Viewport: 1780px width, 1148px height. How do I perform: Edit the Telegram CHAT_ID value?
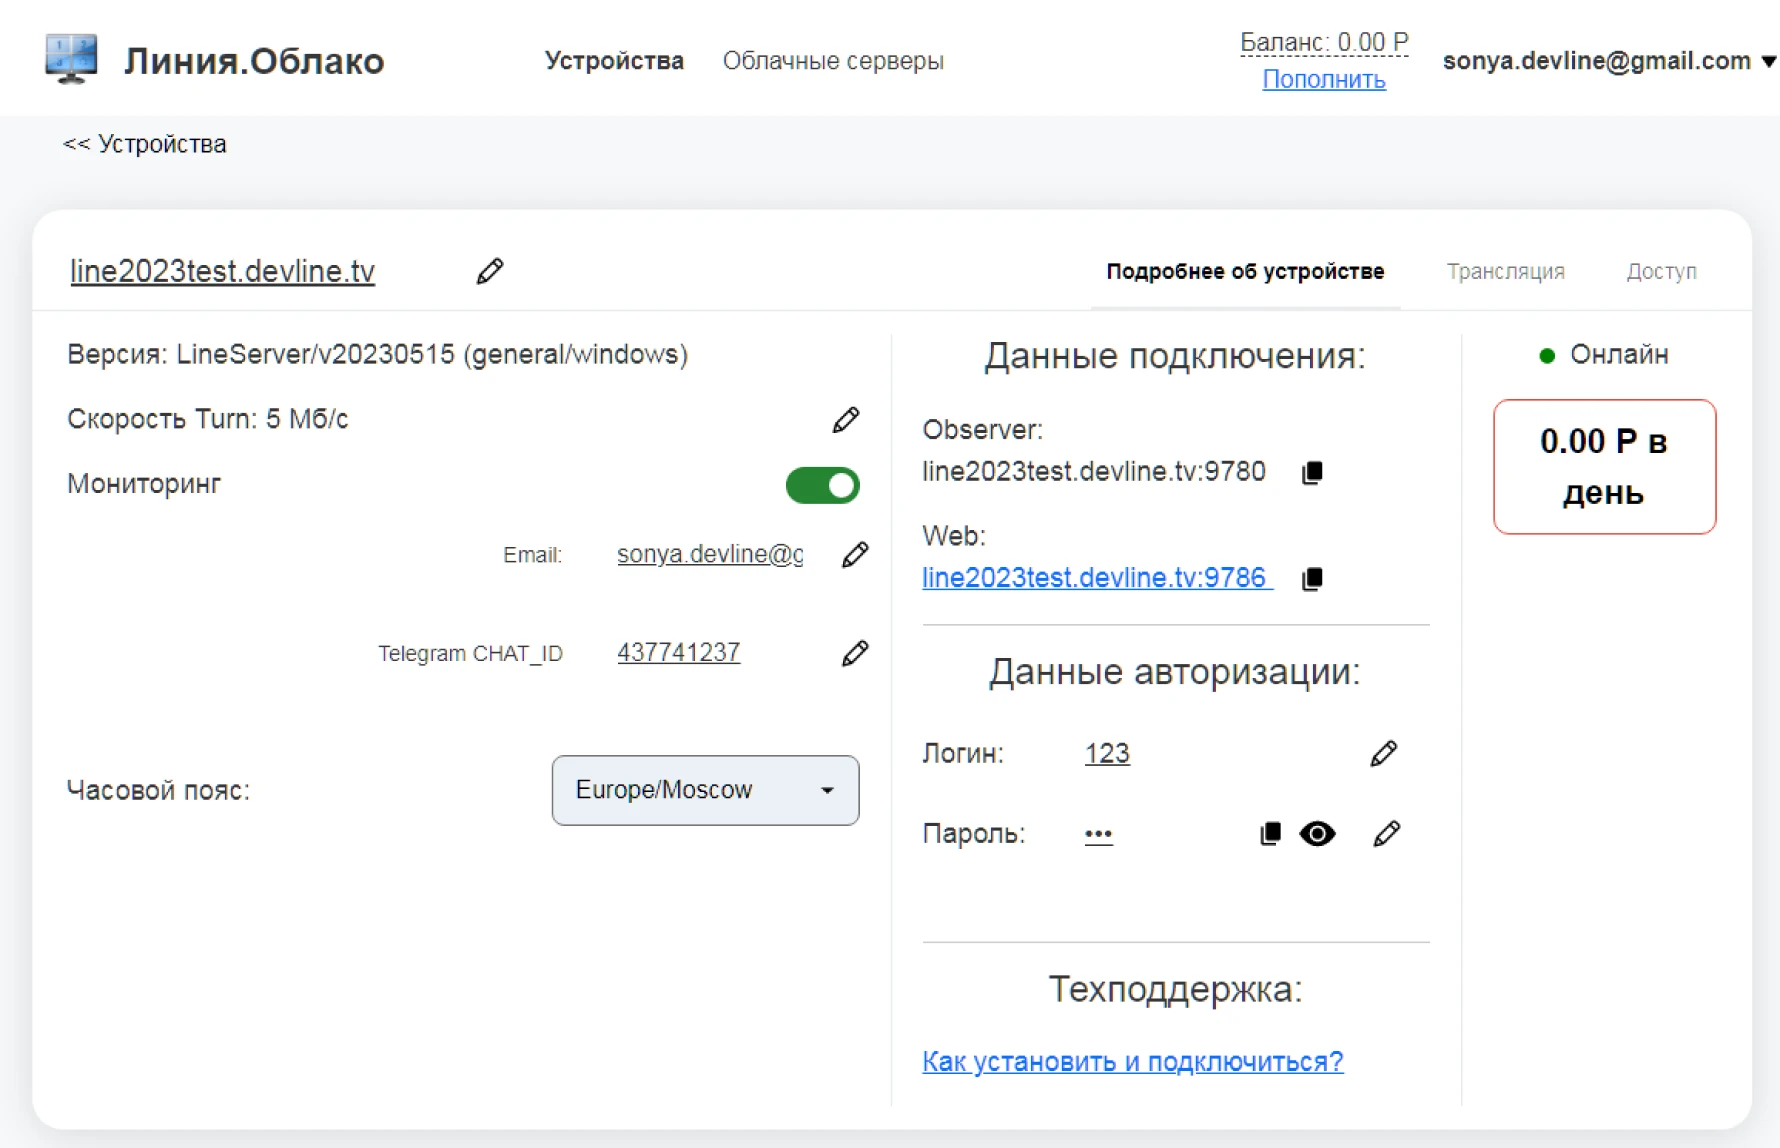[855, 654]
